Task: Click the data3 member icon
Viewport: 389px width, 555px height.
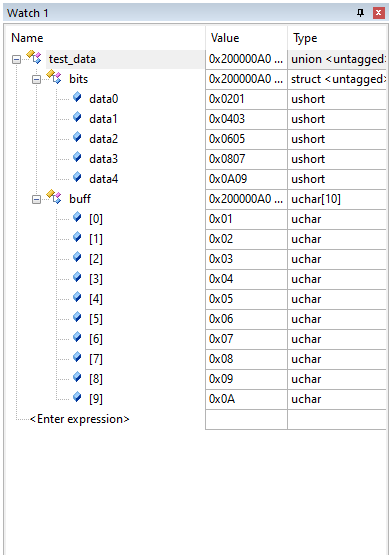Action: tap(77, 157)
